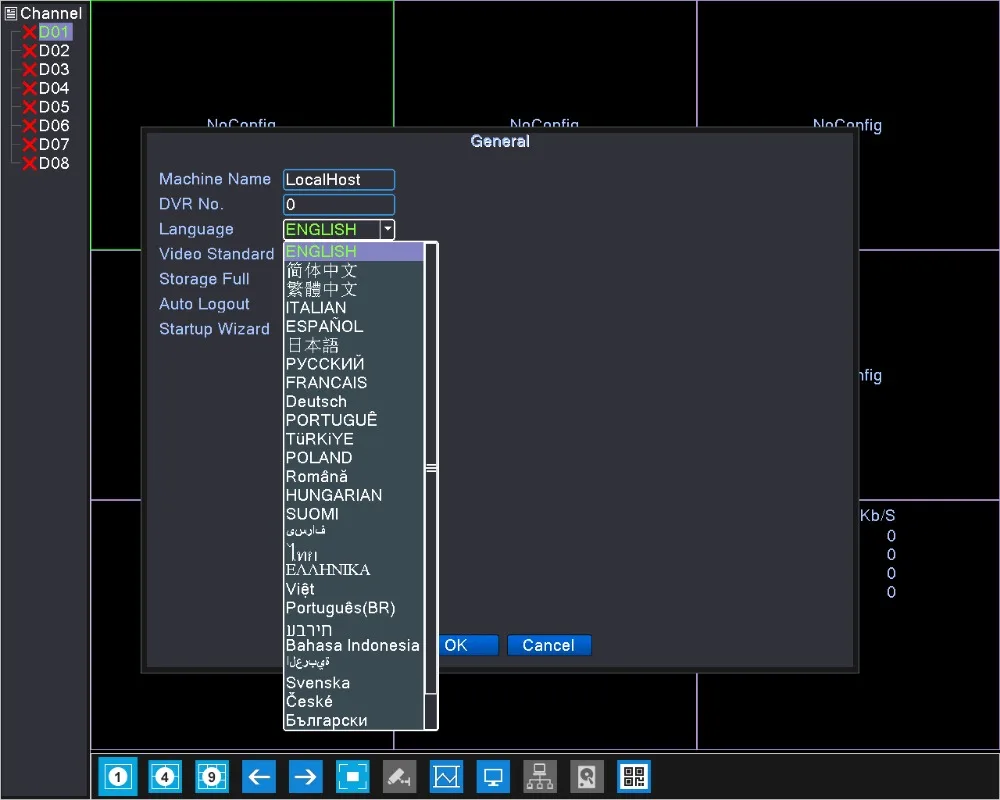Select channel D08 in the tree

tap(54, 163)
